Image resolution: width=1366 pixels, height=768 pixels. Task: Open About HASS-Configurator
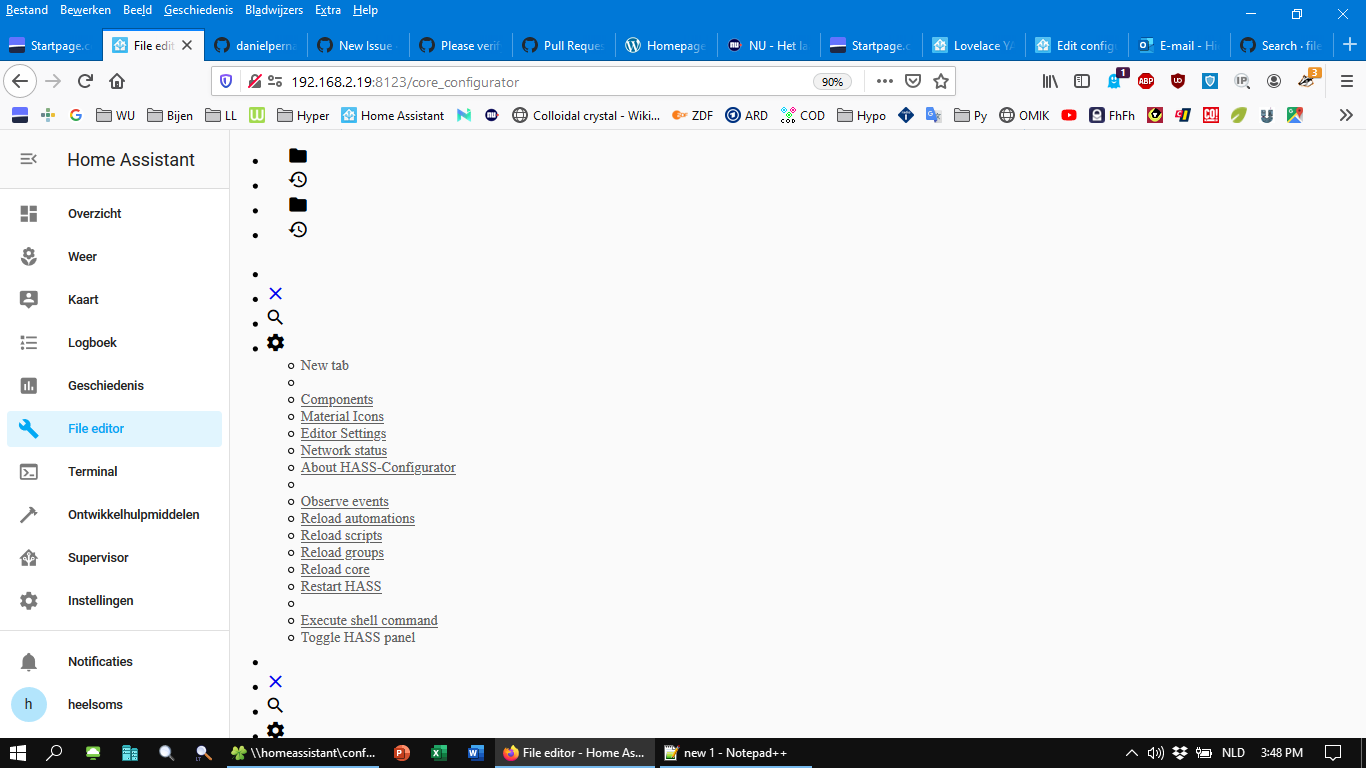tap(377, 467)
